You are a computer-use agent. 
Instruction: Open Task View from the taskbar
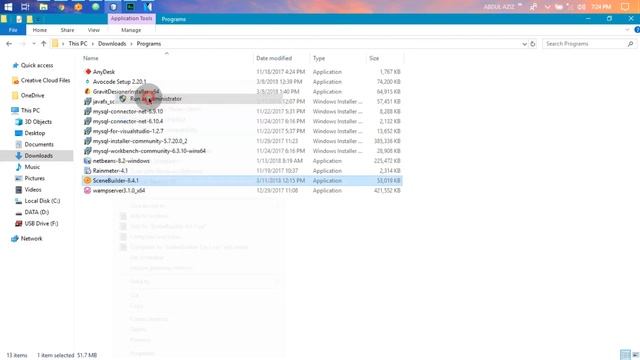pyautogui.click(x=25, y=7)
